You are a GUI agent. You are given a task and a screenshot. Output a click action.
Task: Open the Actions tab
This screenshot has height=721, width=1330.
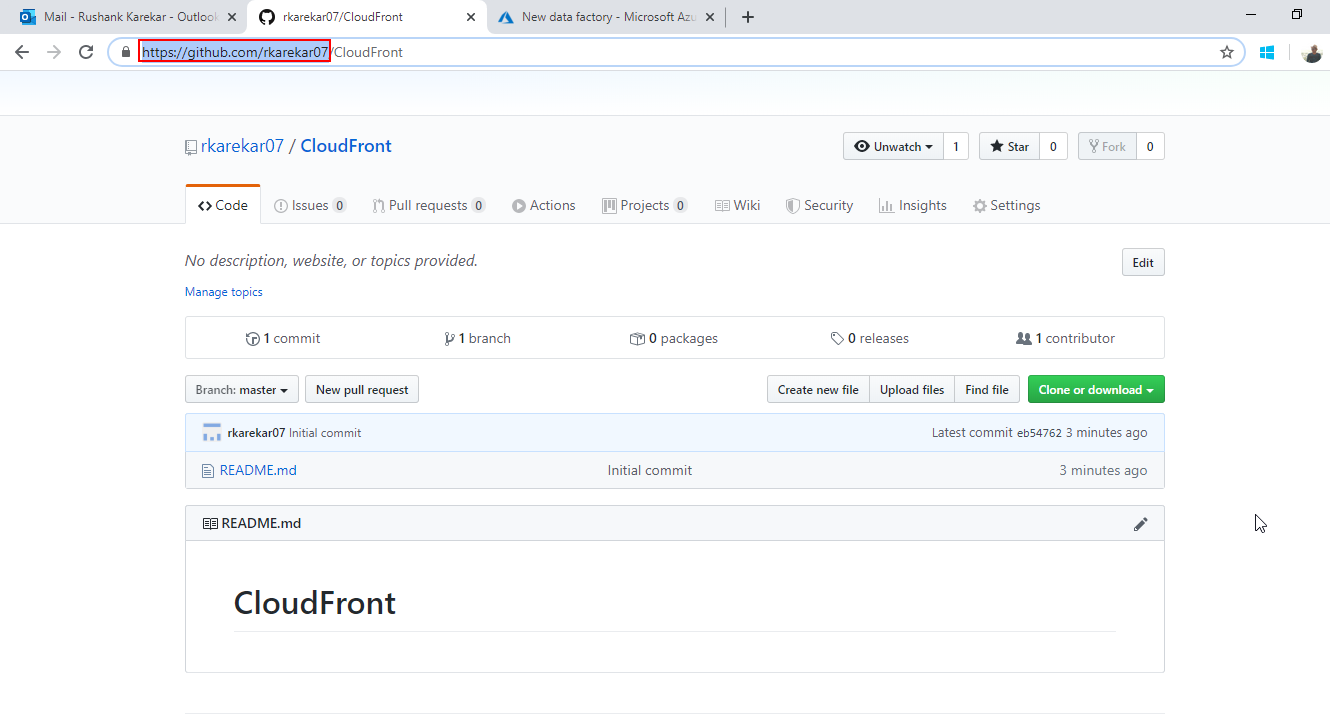[544, 205]
